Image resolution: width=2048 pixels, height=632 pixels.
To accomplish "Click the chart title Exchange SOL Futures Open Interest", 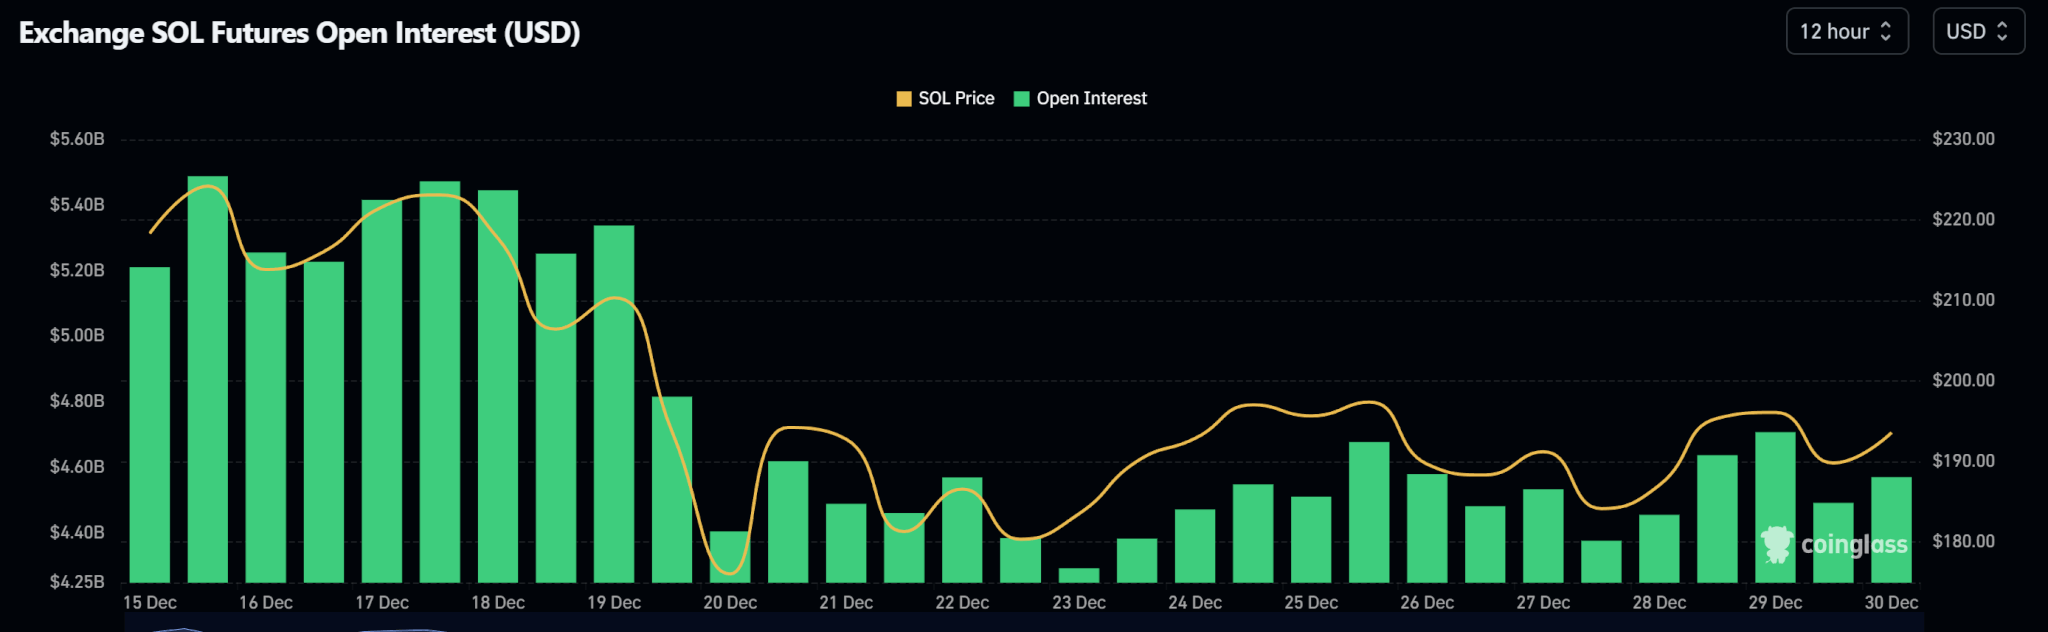I will coord(299,33).
